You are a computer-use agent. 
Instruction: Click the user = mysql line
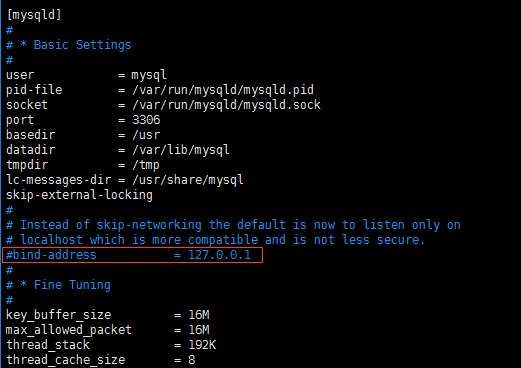click(x=86, y=75)
